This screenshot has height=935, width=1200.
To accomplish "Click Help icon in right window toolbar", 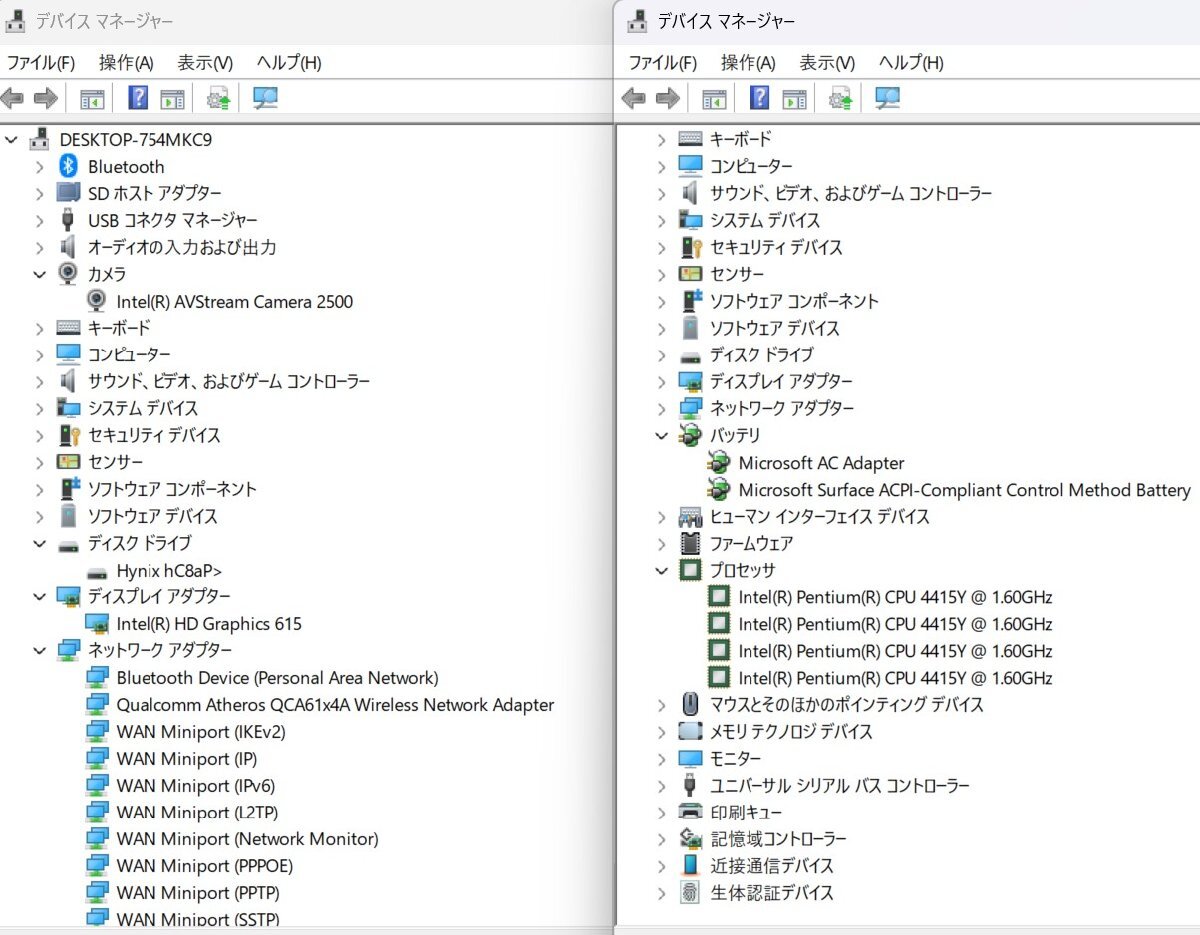I will (760, 98).
